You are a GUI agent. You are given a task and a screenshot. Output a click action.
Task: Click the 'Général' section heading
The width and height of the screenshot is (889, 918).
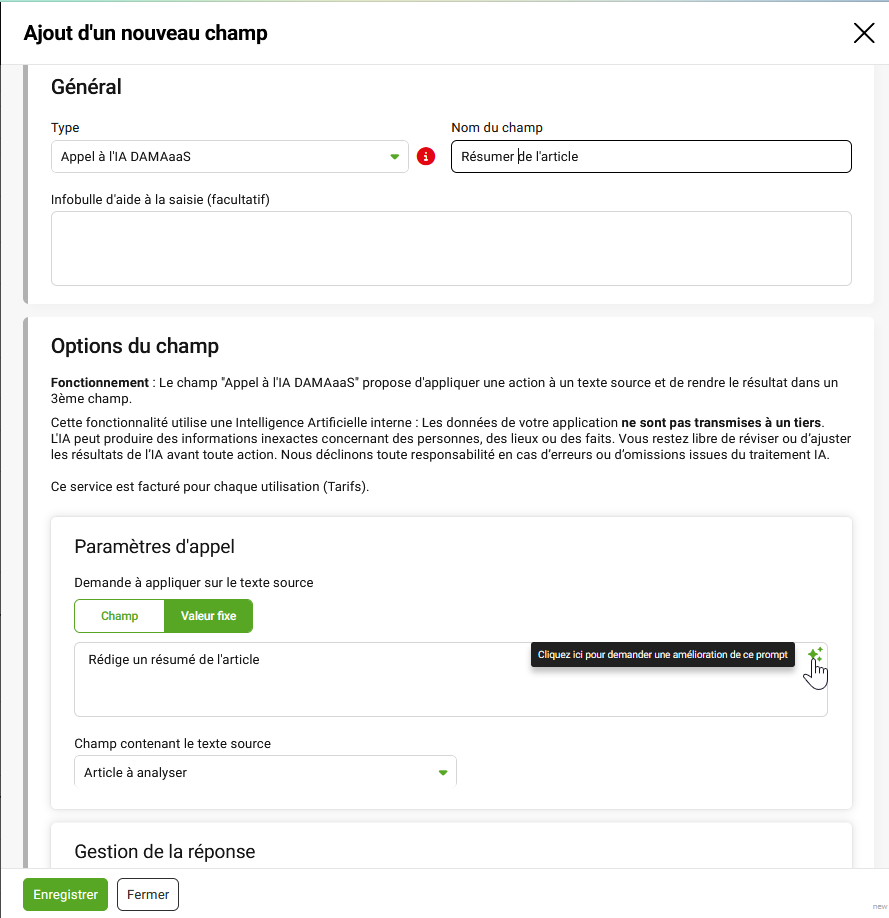[86, 87]
